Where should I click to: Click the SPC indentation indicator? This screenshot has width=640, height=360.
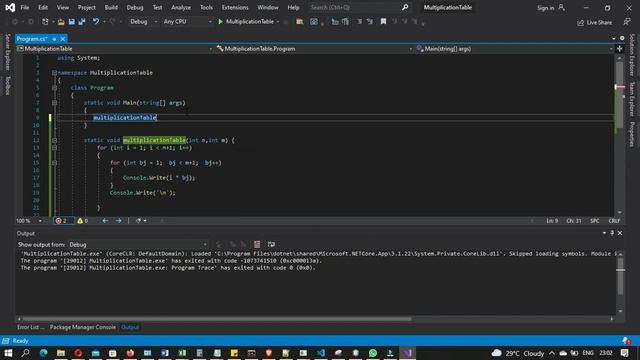point(594,220)
